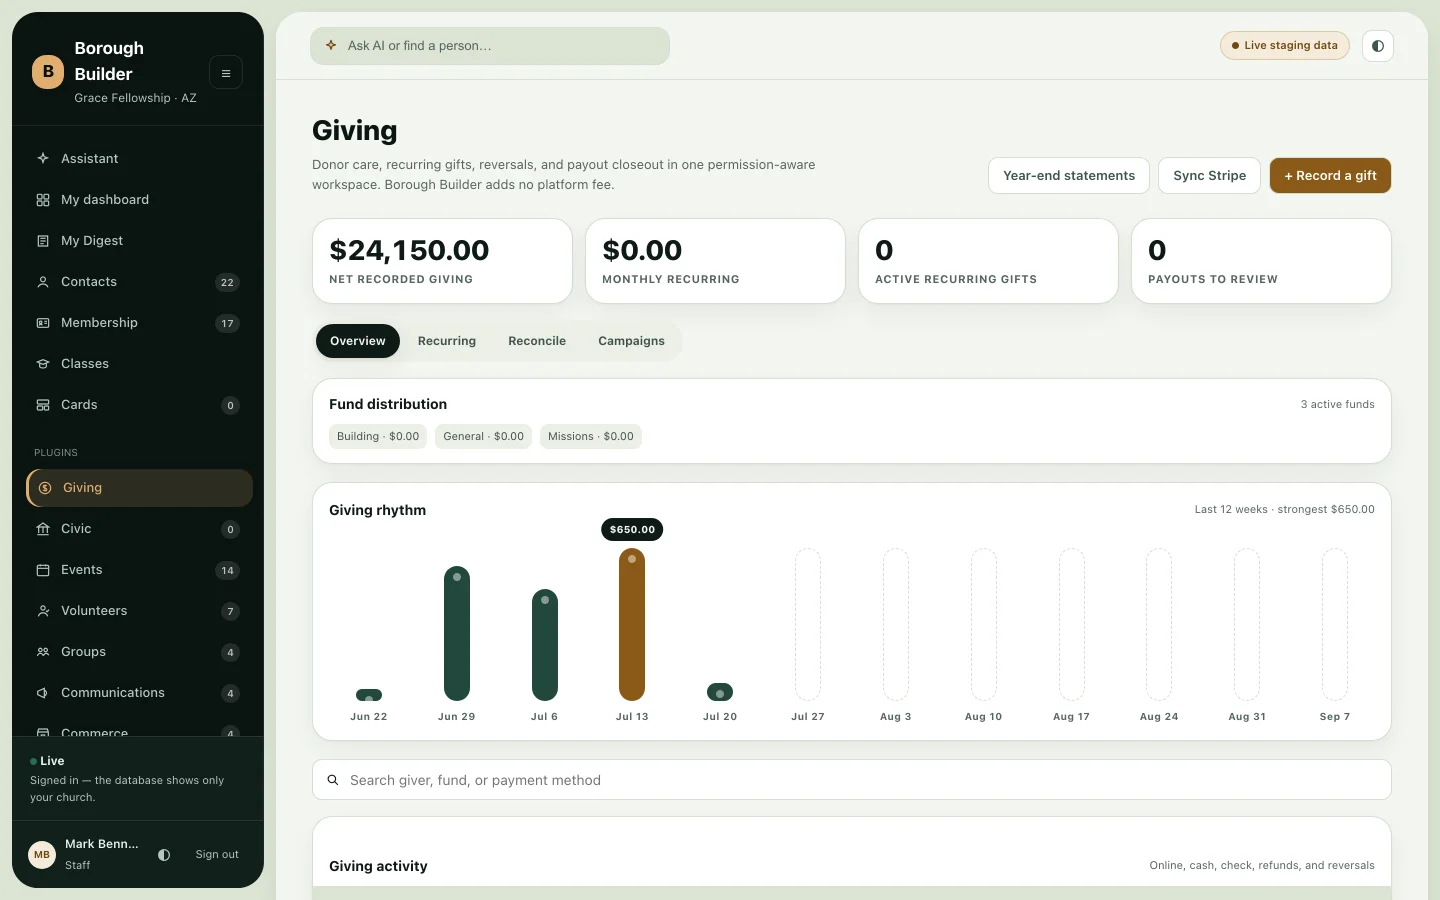Click the Payouts to Review card
Viewport: 1440px width, 900px height.
pos(1261,261)
